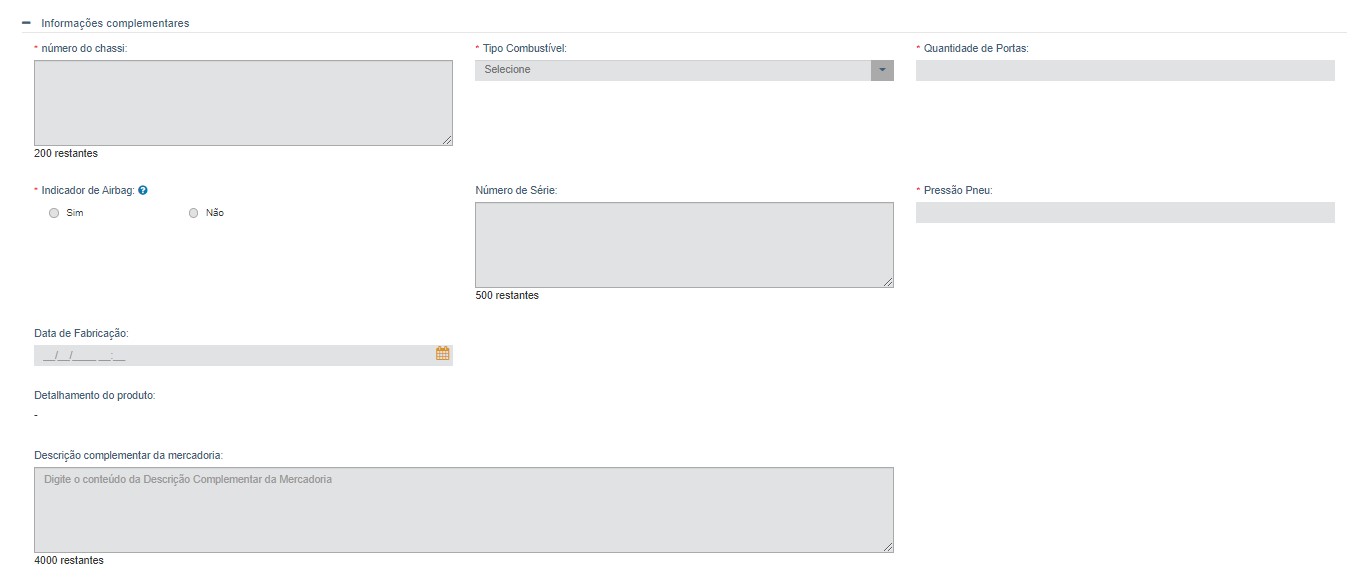Grab the número do chassi resize handle
Screen dimensions: 1359x586
pyautogui.click(x=448, y=141)
